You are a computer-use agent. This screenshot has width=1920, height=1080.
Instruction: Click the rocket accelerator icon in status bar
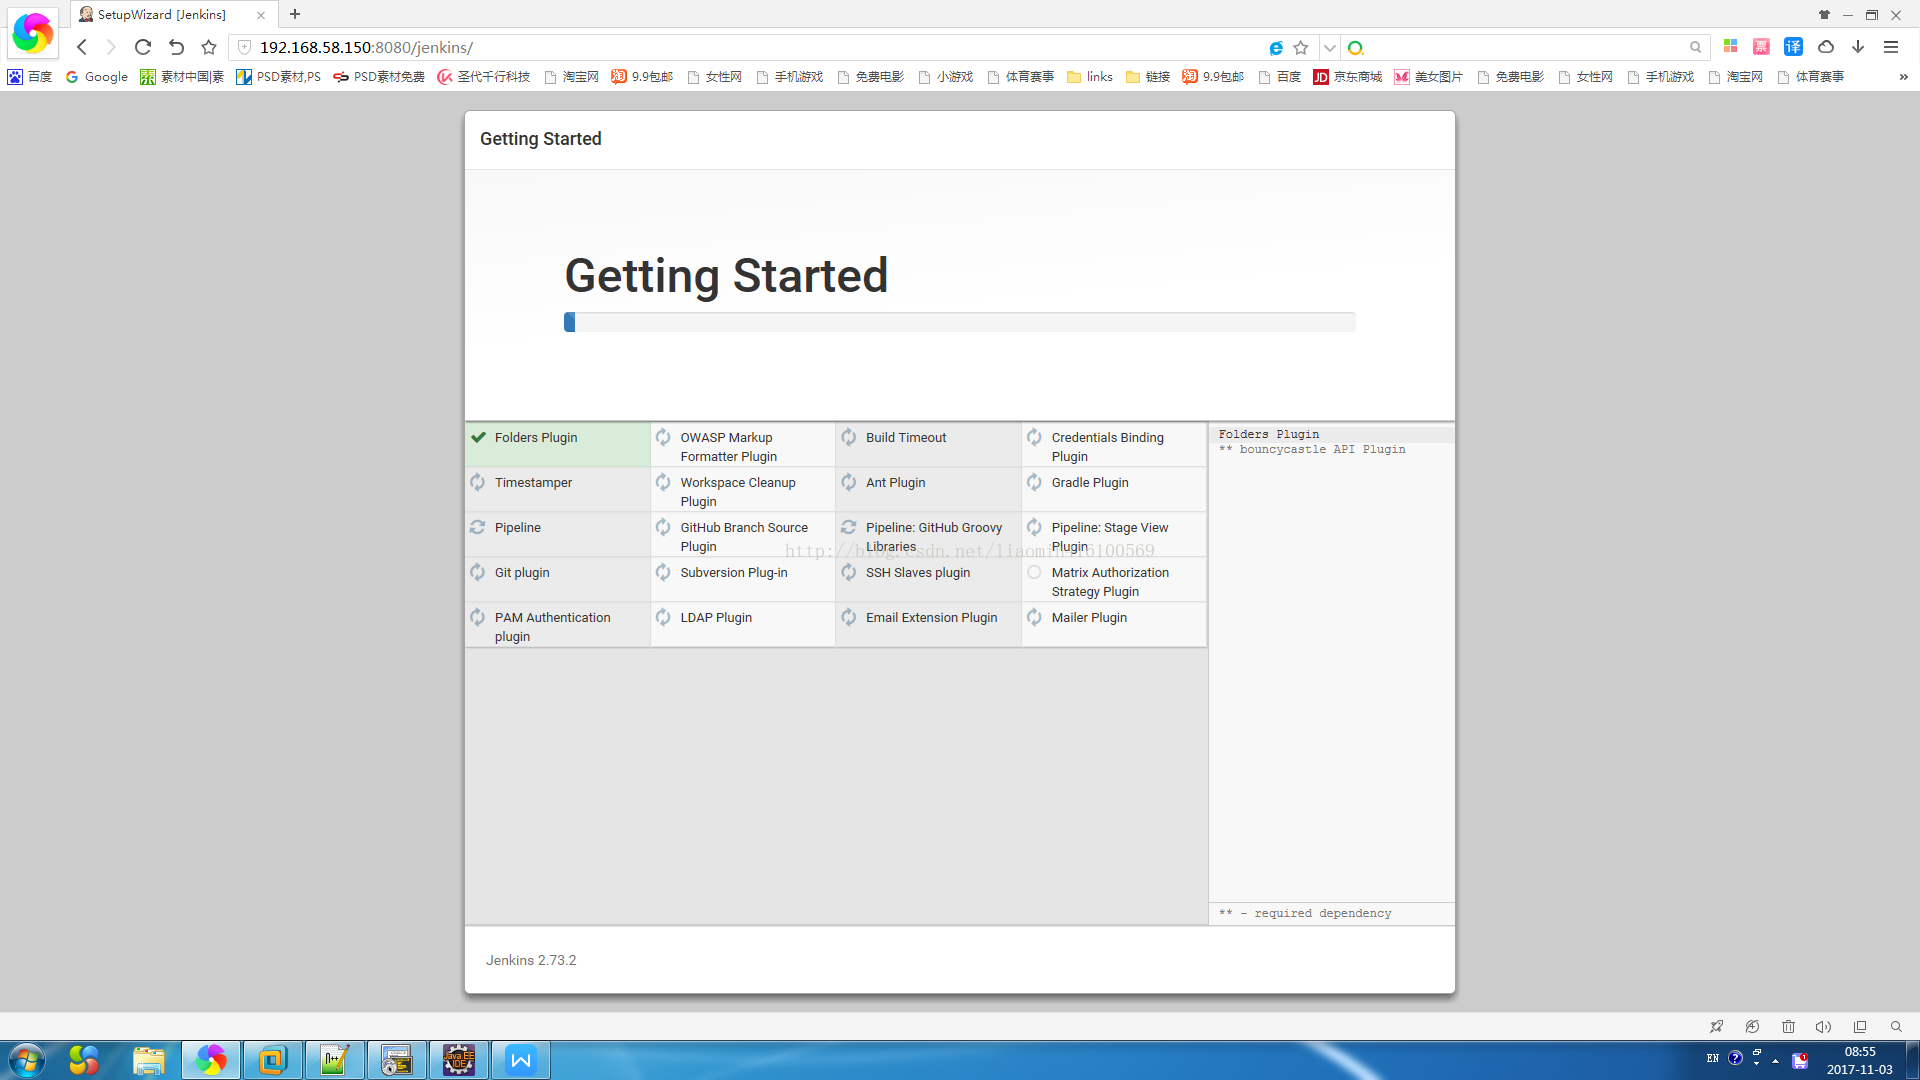coord(1716,1027)
